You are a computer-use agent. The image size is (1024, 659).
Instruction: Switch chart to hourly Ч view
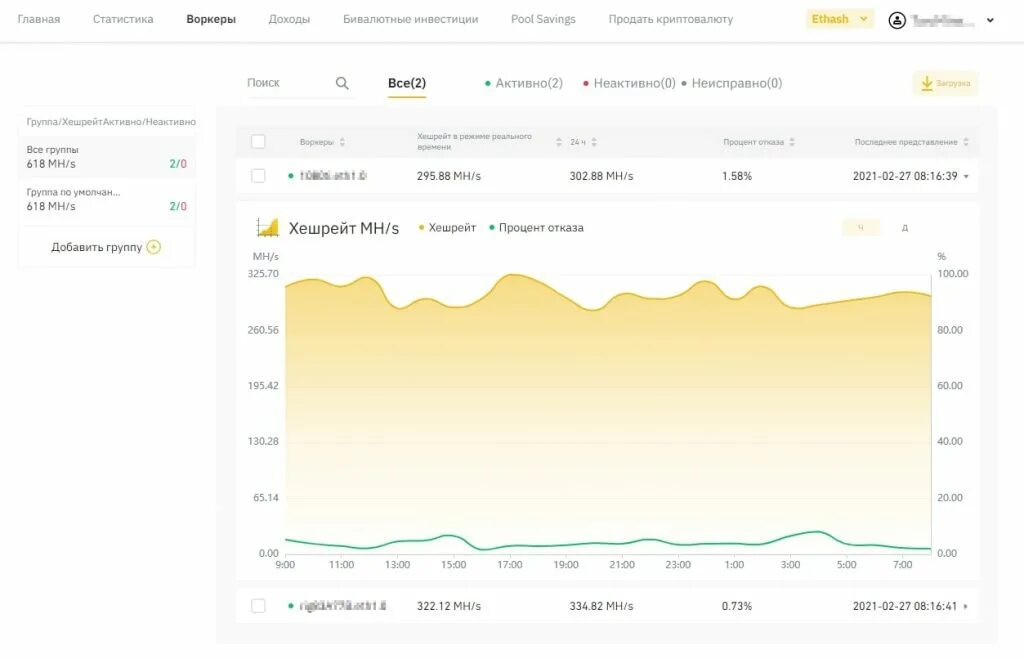point(861,227)
